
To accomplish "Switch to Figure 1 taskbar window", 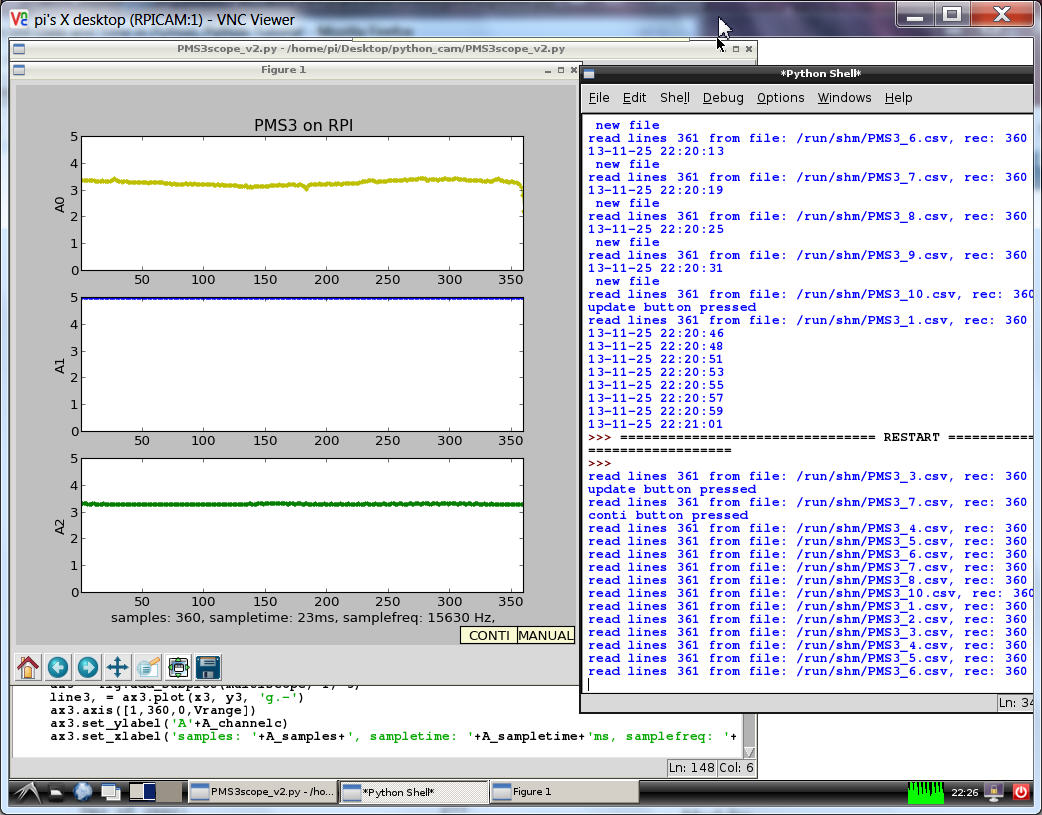I will 563,792.
